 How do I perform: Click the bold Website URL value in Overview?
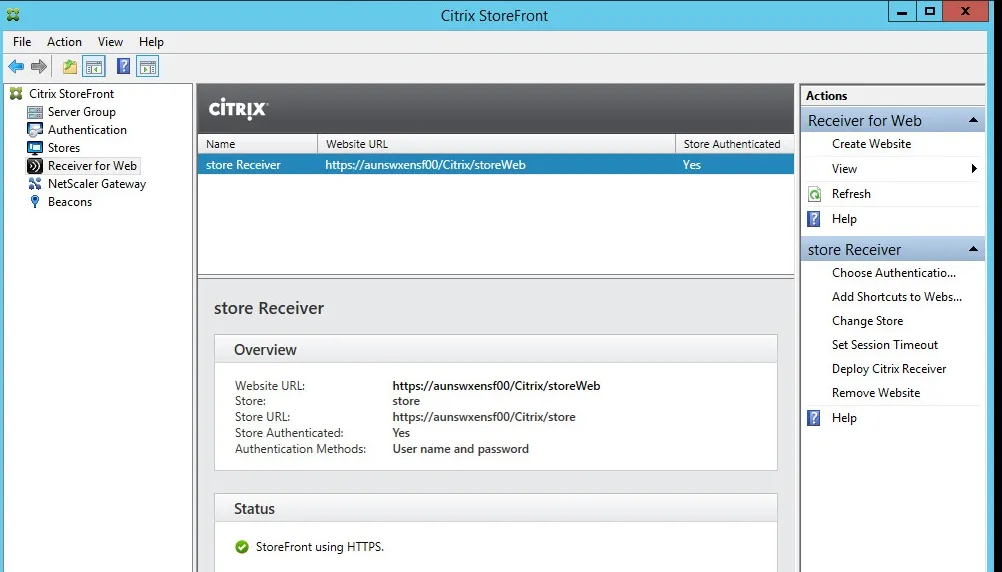click(497, 386)
